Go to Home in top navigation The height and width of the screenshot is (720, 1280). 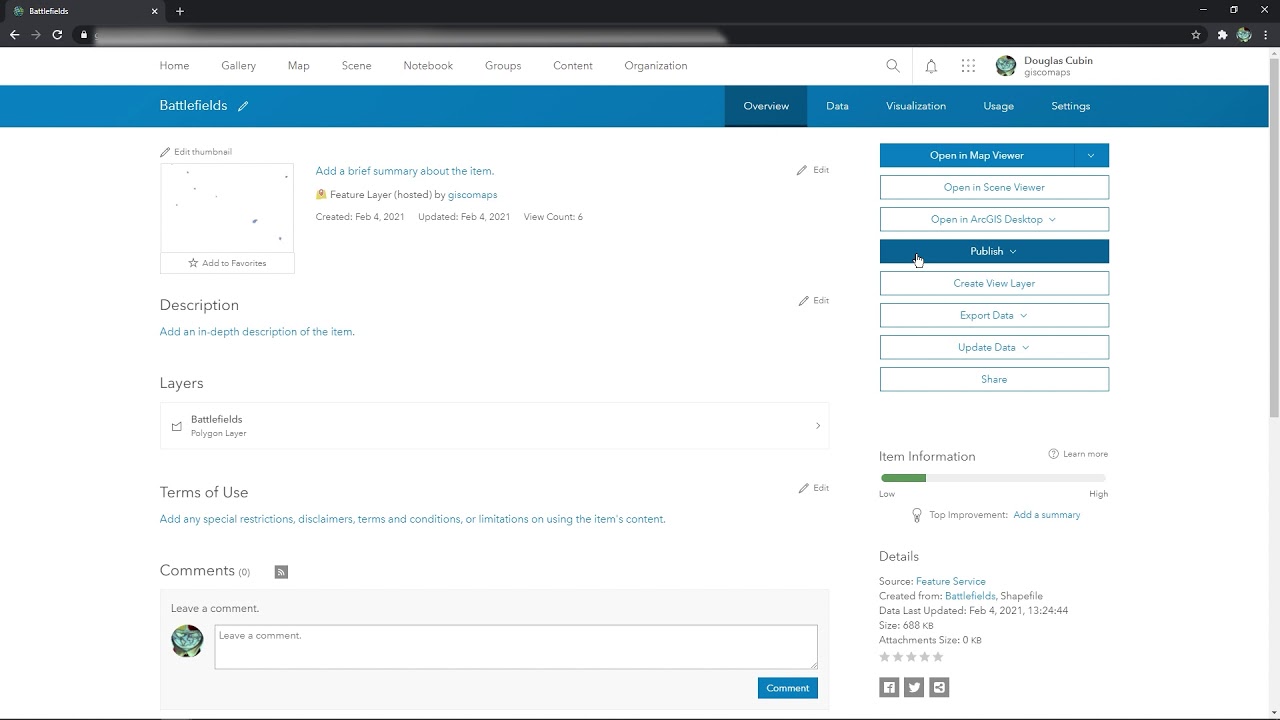coord(174,66)
